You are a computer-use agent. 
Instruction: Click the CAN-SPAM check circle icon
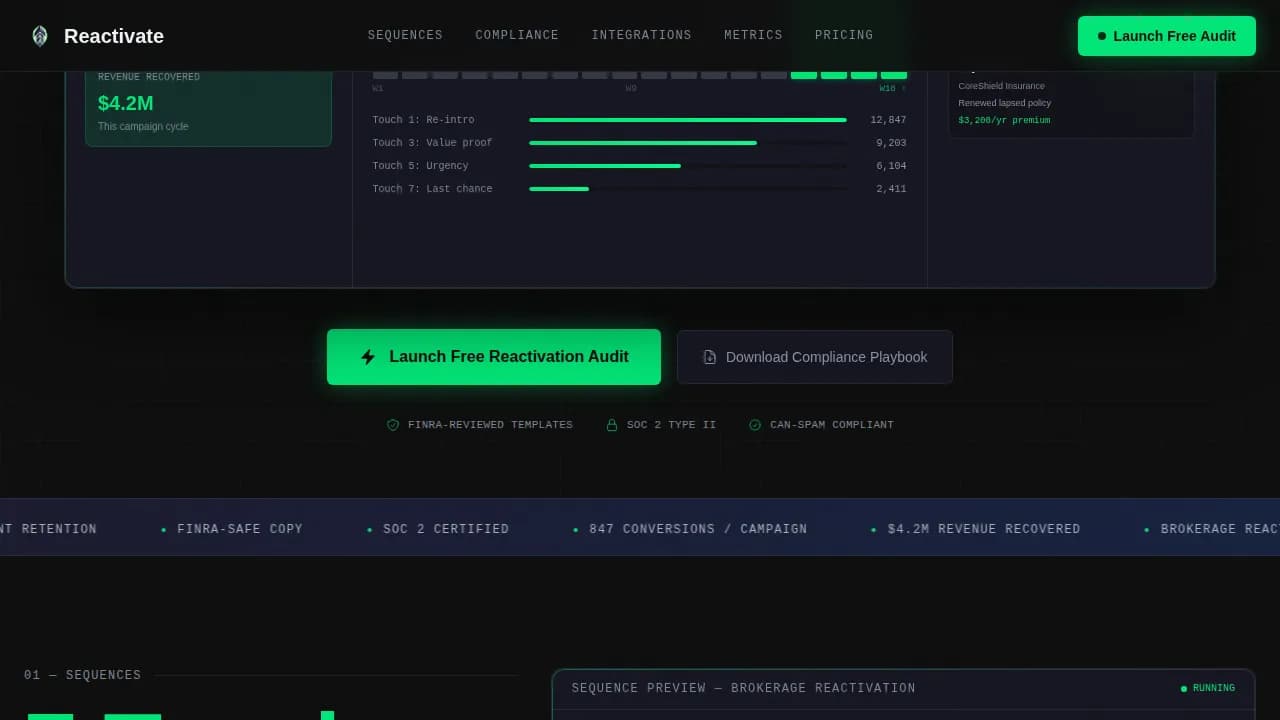755,425
